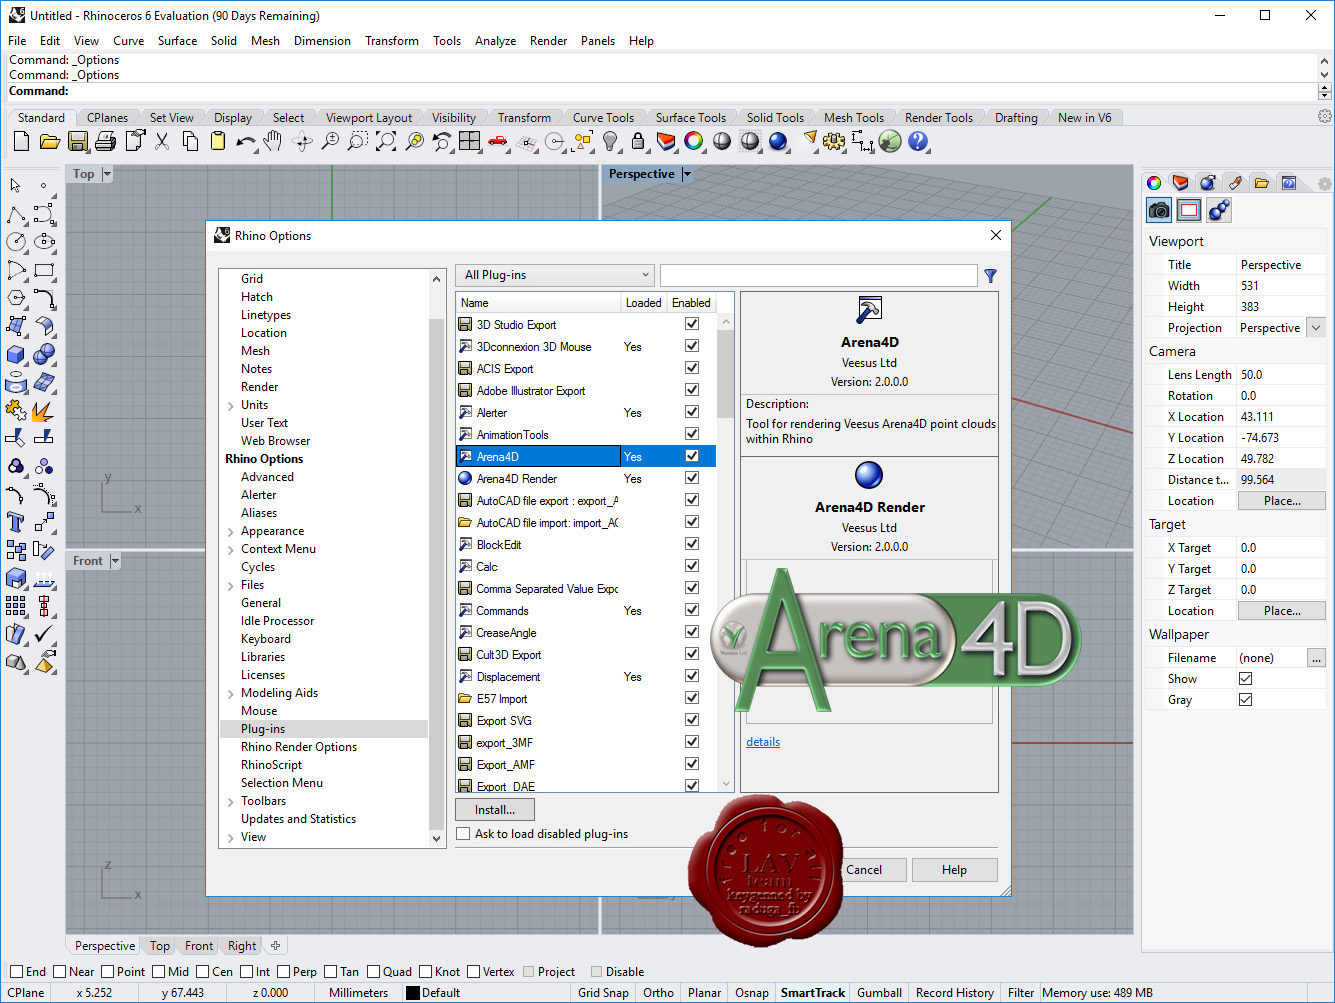Open the Perspective viewport title dropdown arrow
The height and width of the screenshot is (1003, 1335).
(x=687, y=174)
